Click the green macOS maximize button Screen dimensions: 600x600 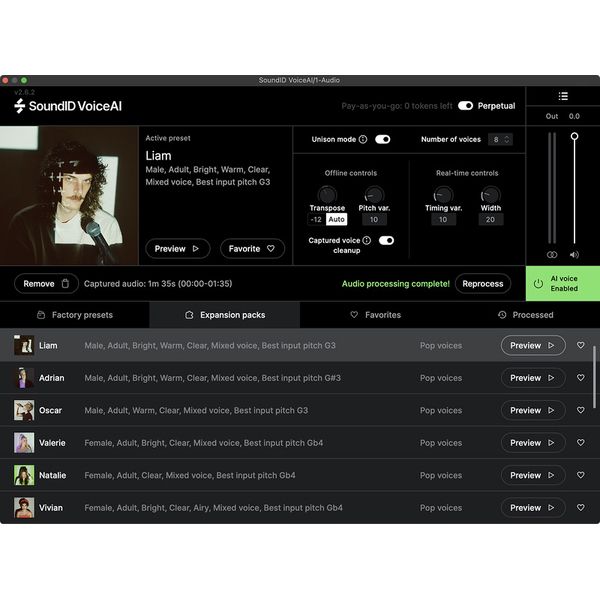[x=24, y=80]
